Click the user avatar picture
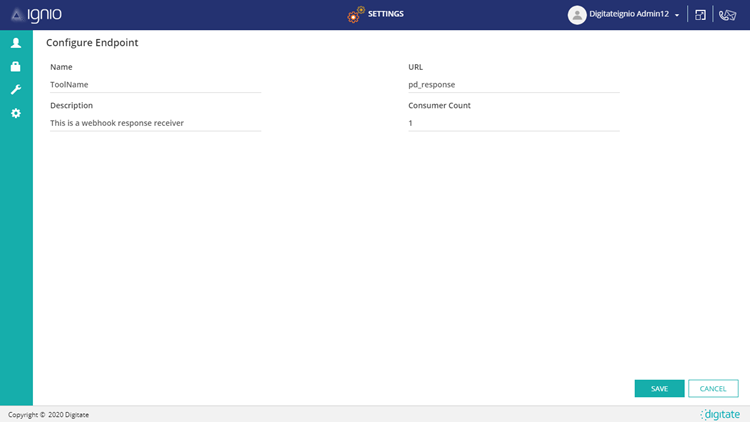 click(577, 15)
